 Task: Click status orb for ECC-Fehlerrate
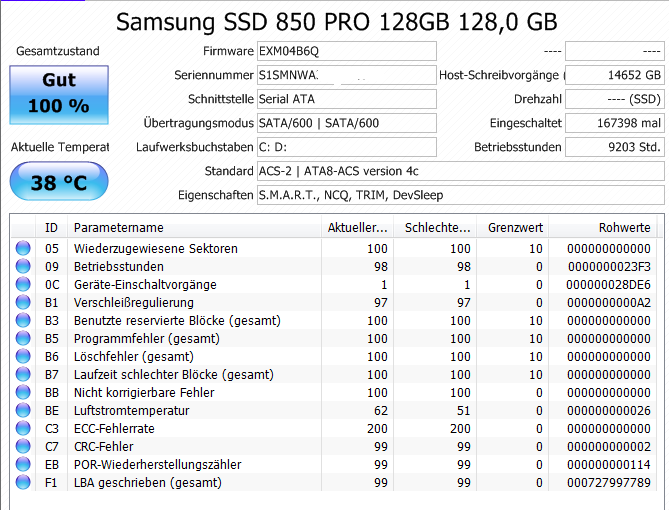23,428
